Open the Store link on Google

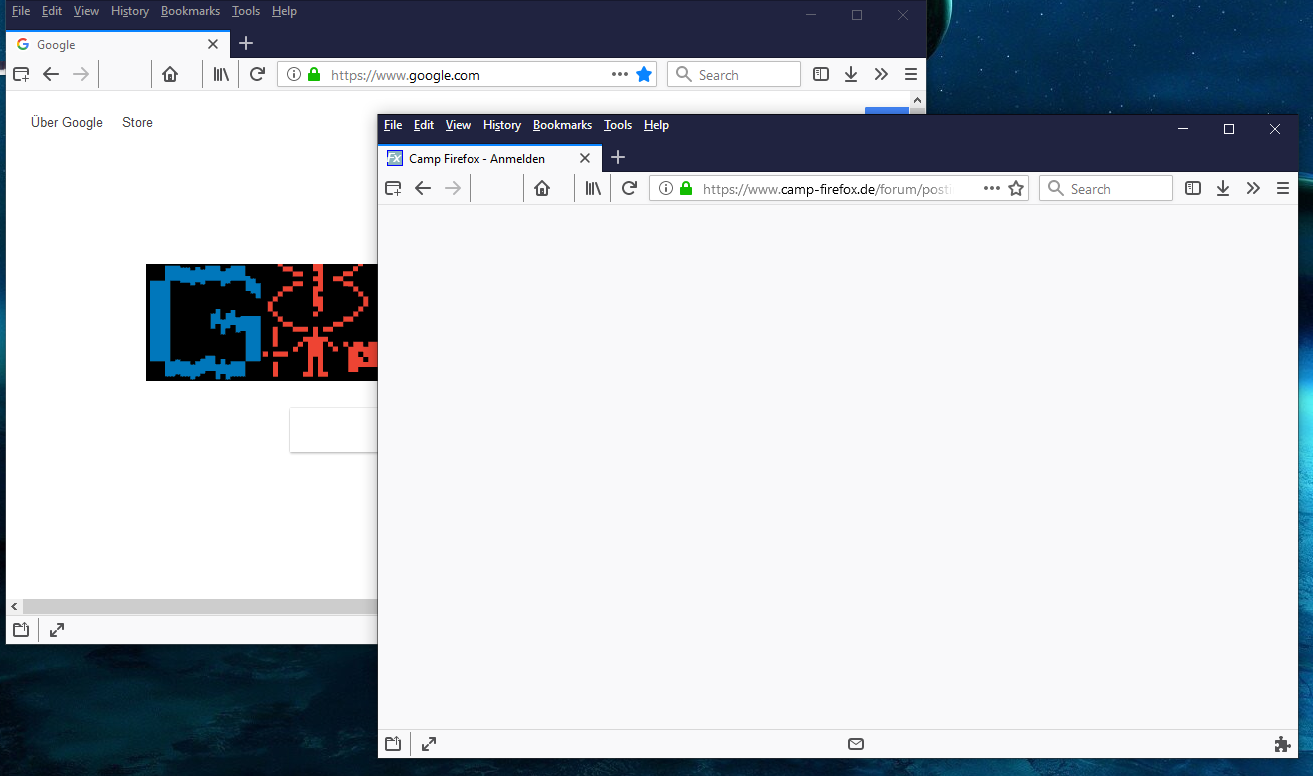point(137,122)
